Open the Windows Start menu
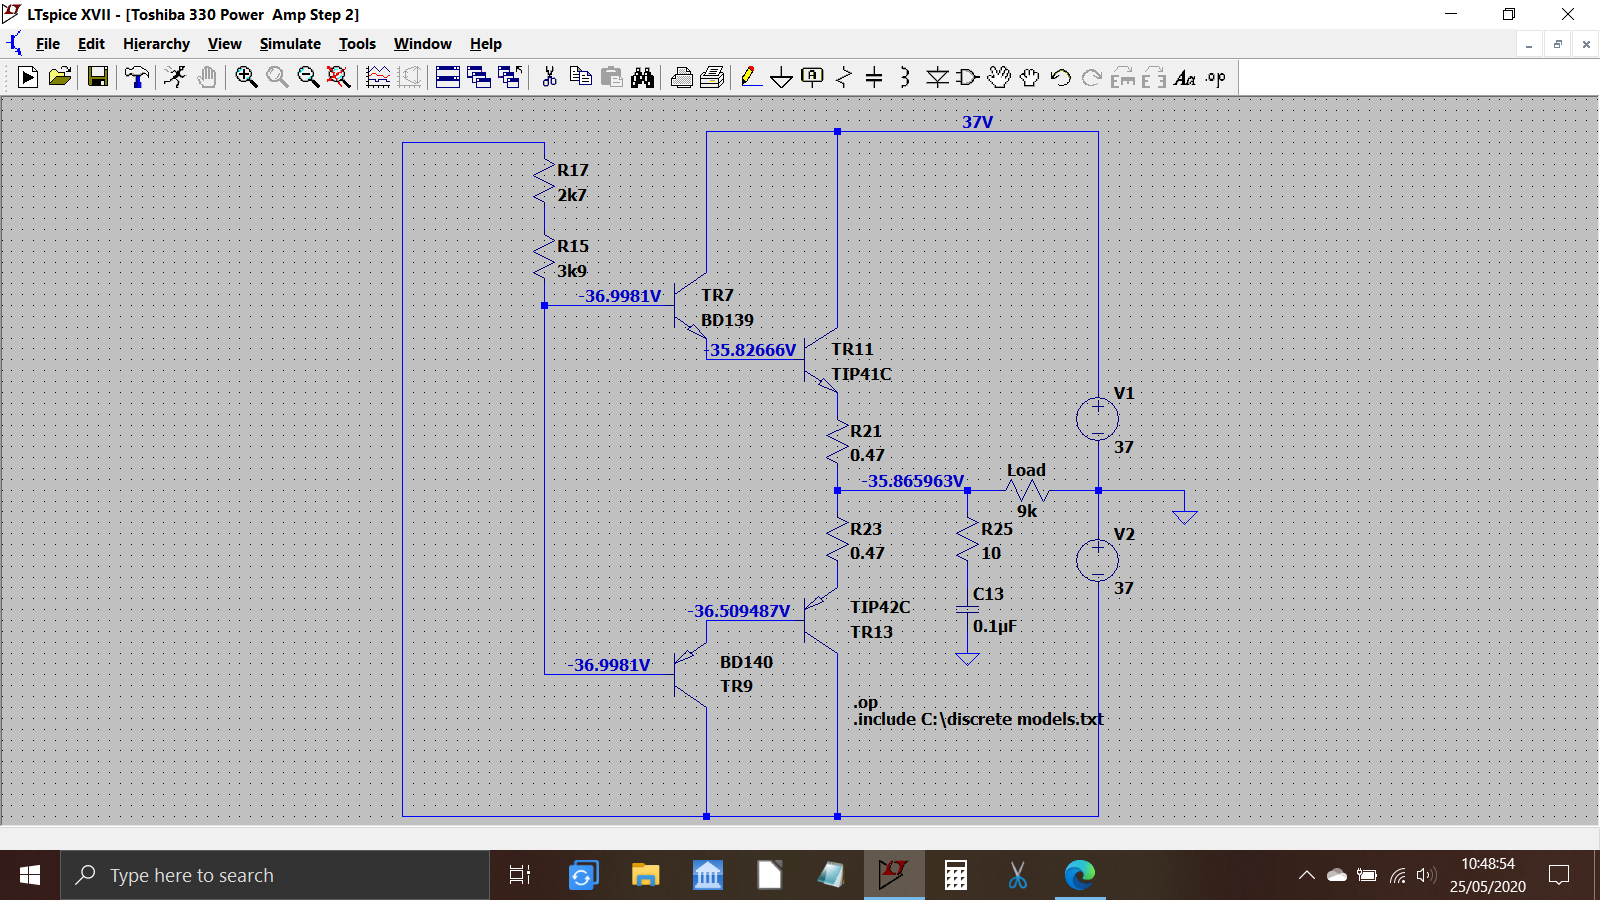This screenshot has width=1600, height=900. click(x=30, y=875)
